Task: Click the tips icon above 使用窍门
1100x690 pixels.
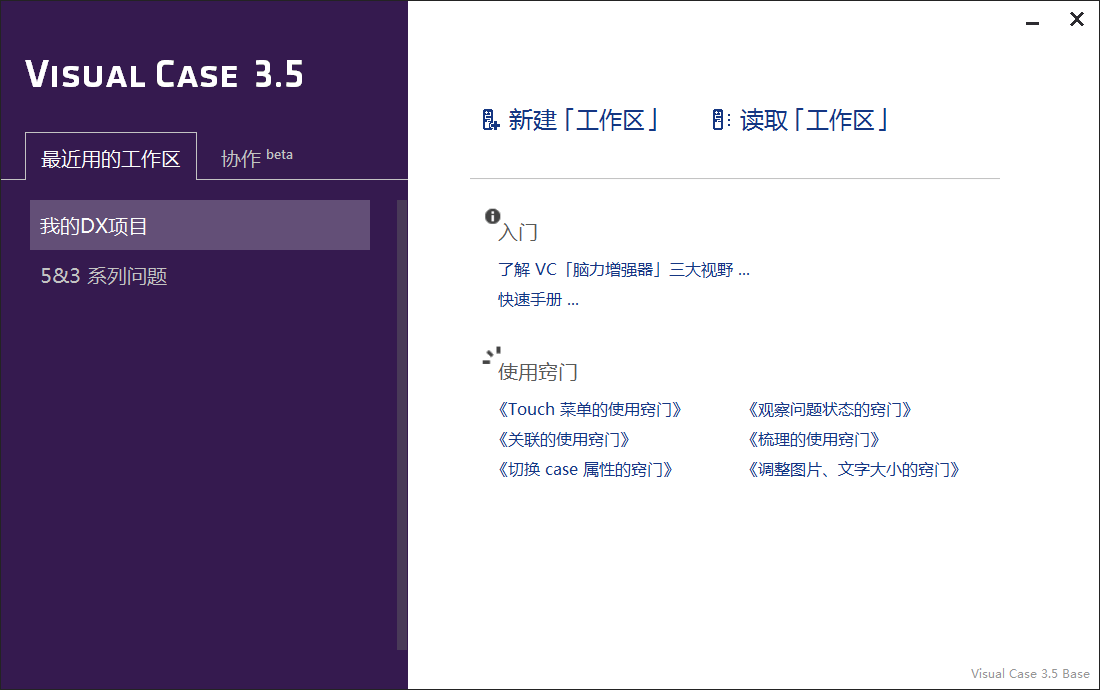Action: pyautogui.click(x=492, y=355)
